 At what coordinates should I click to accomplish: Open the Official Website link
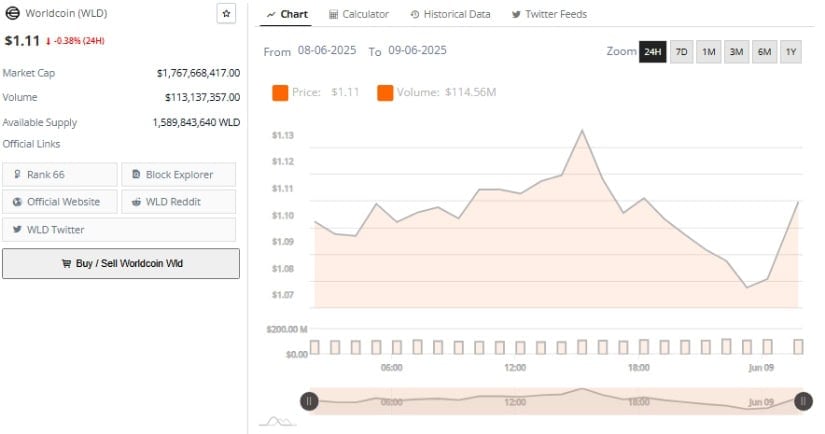click(59, 202)
